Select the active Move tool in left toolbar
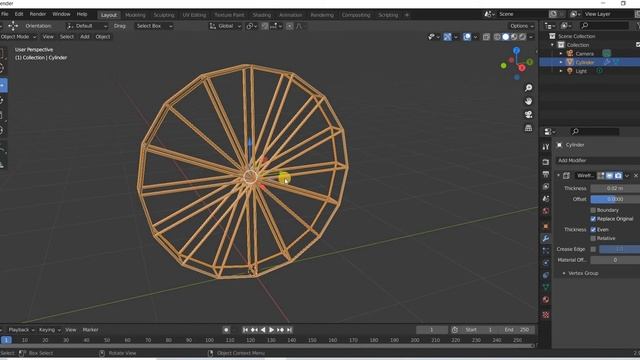This screenshot has height=360, width=640. click(3, 85)
